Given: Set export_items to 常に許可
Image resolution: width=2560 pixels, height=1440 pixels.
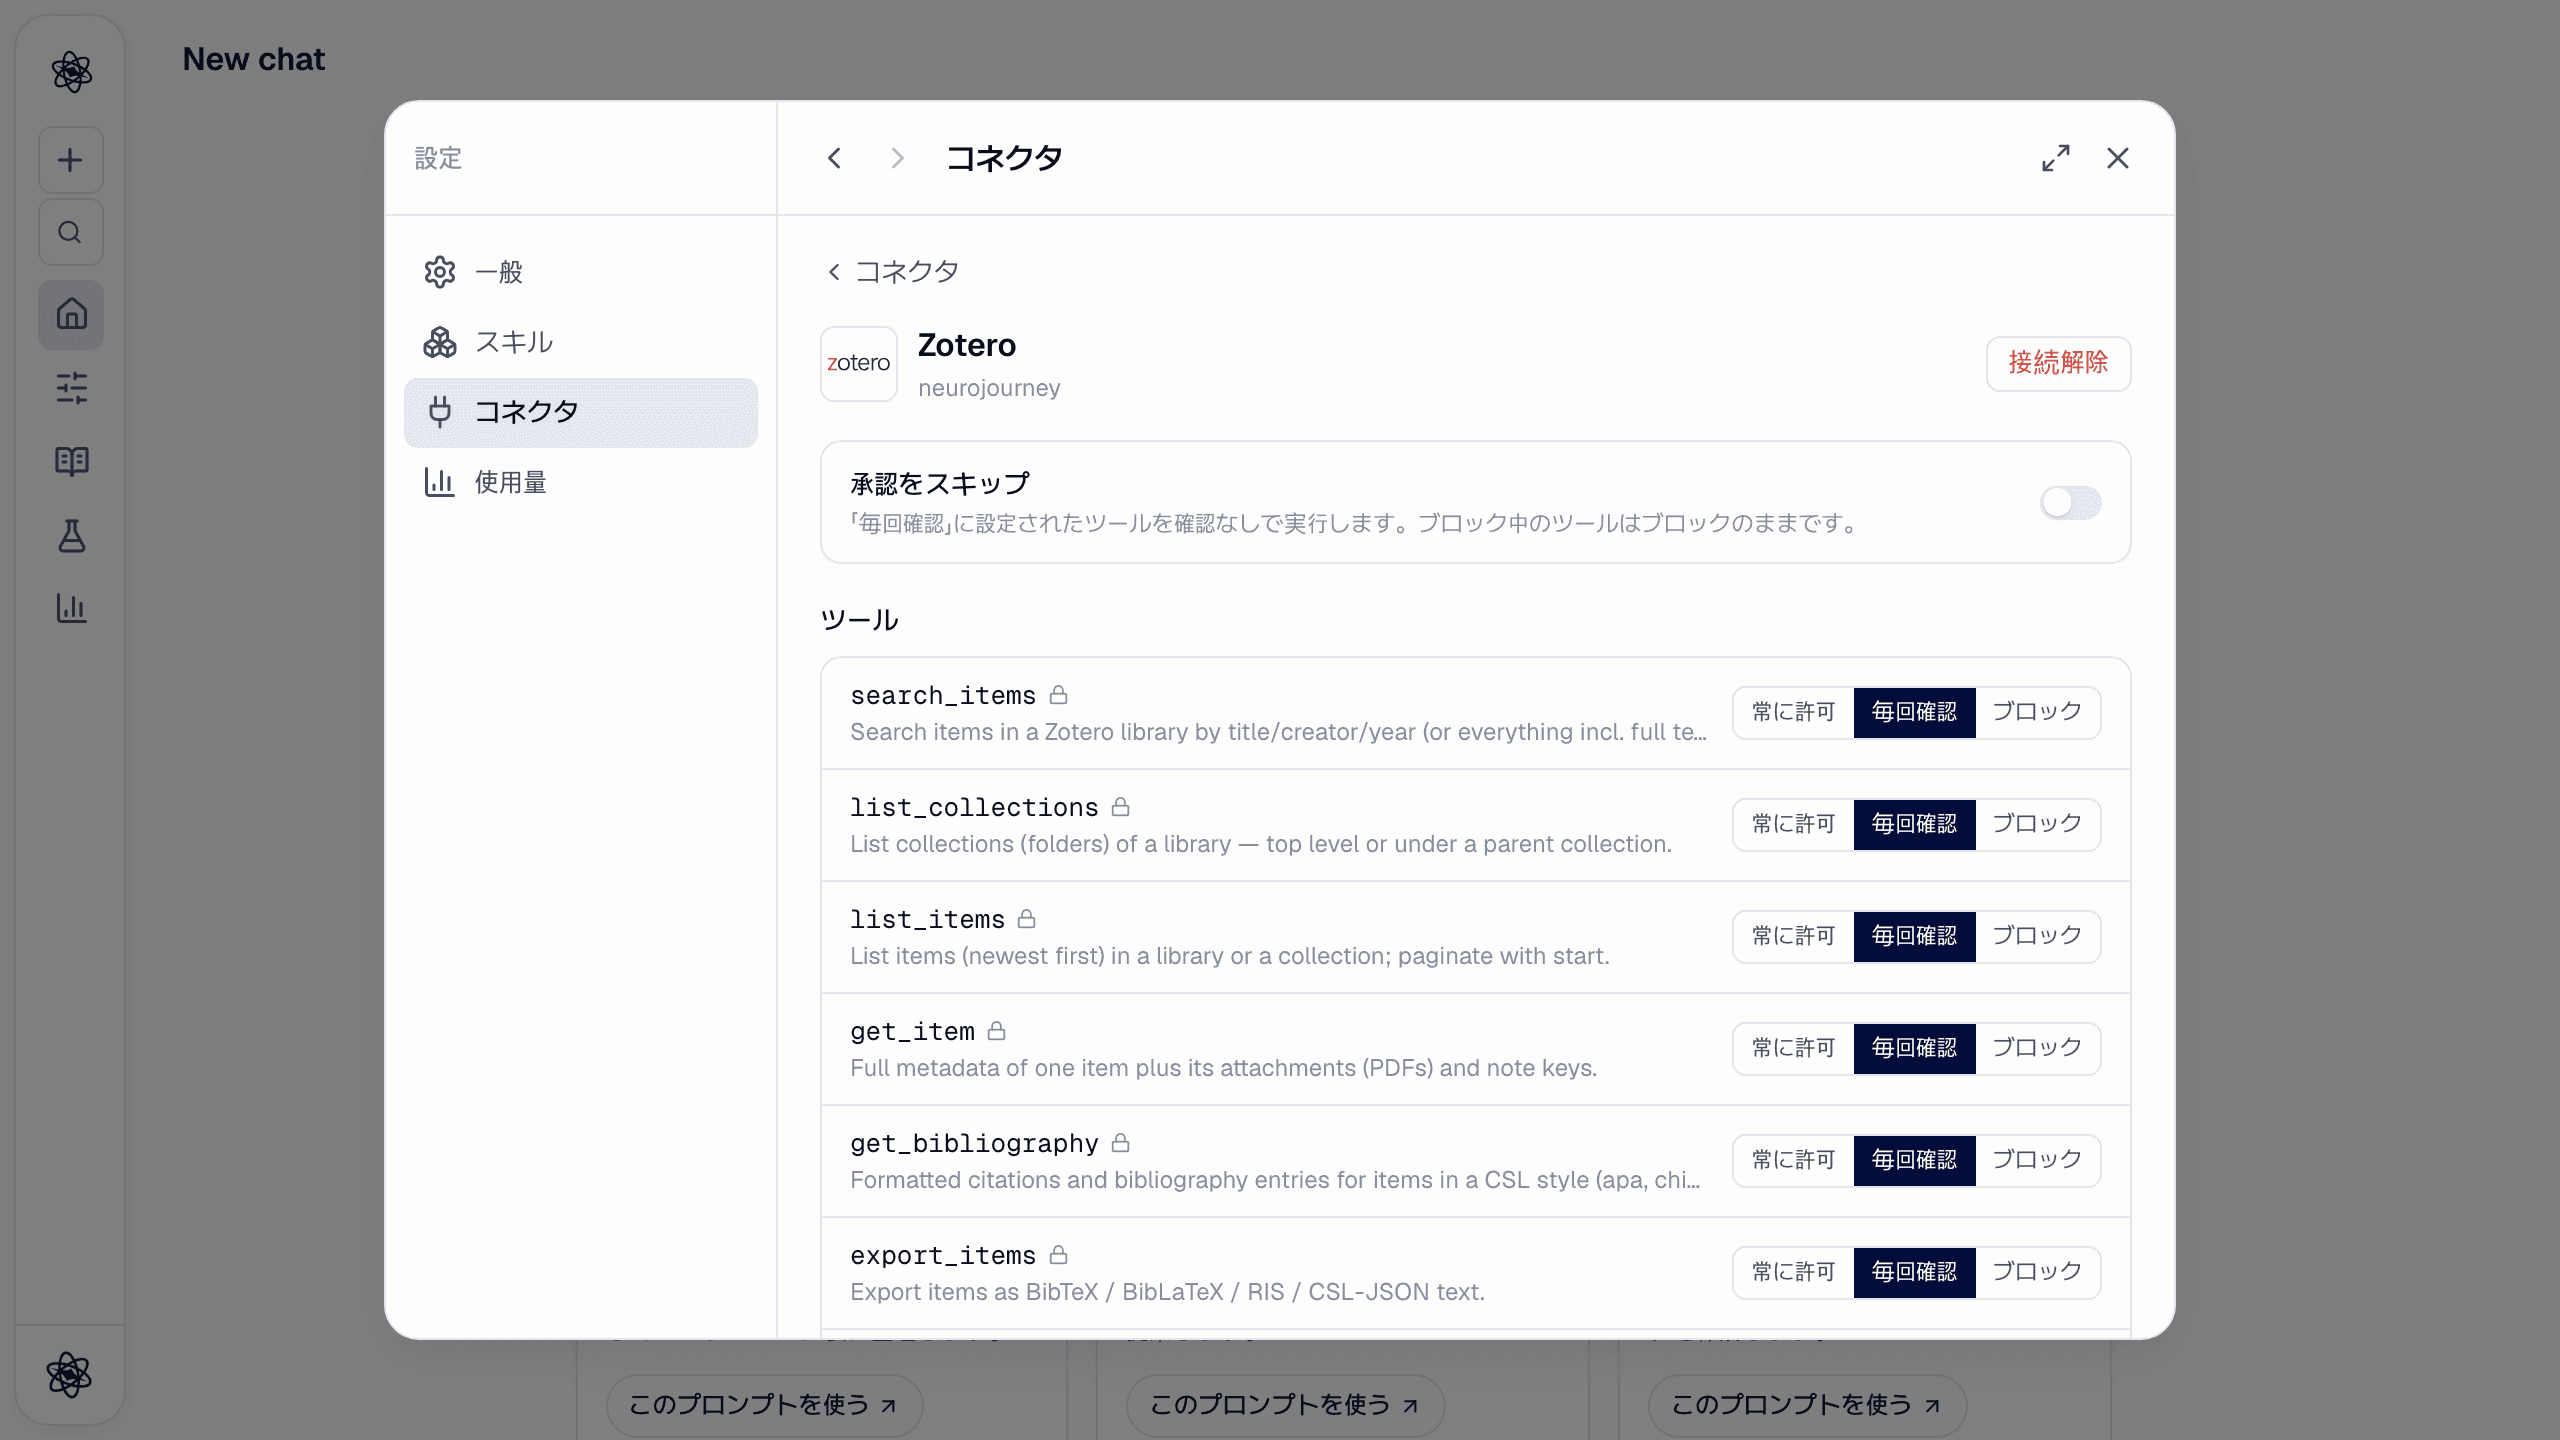Looking at the screenshot, I should point(1794,1272).
